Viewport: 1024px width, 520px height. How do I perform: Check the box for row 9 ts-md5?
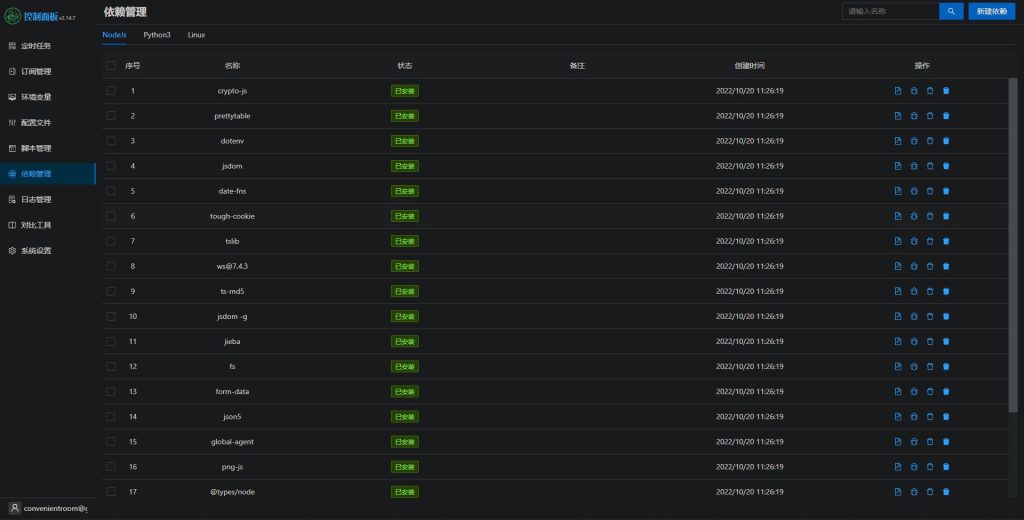click(x=111, y=291)
